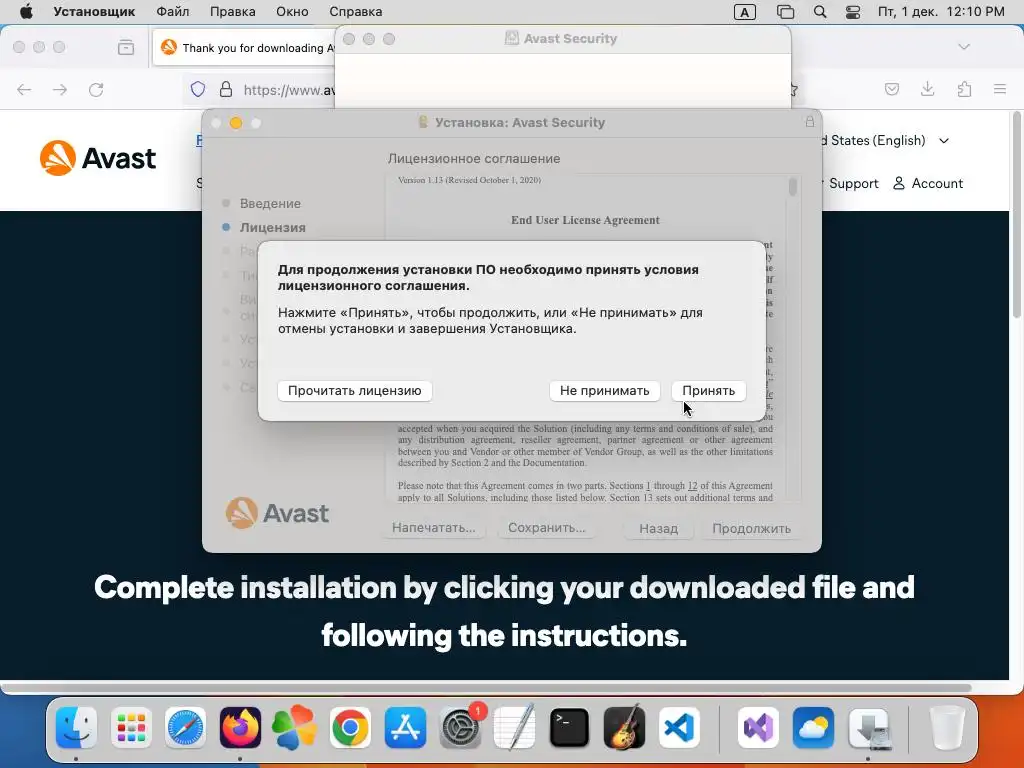Open Visual Studio from the Dock
Screen dimensions: 1024x768
pos(758,728)
